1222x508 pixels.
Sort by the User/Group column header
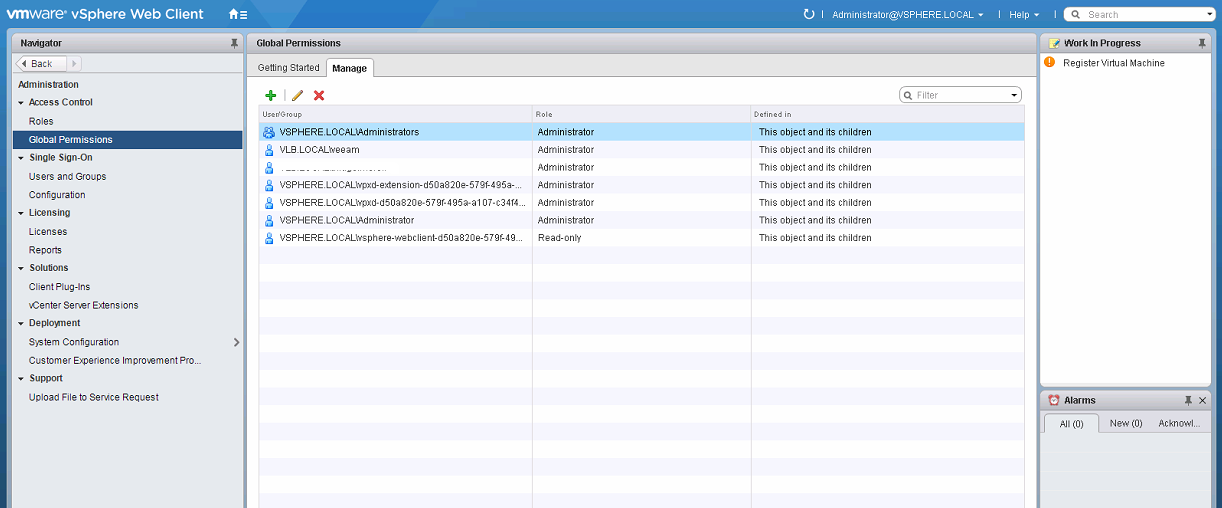pyautogui.click(x=395, y=114)
